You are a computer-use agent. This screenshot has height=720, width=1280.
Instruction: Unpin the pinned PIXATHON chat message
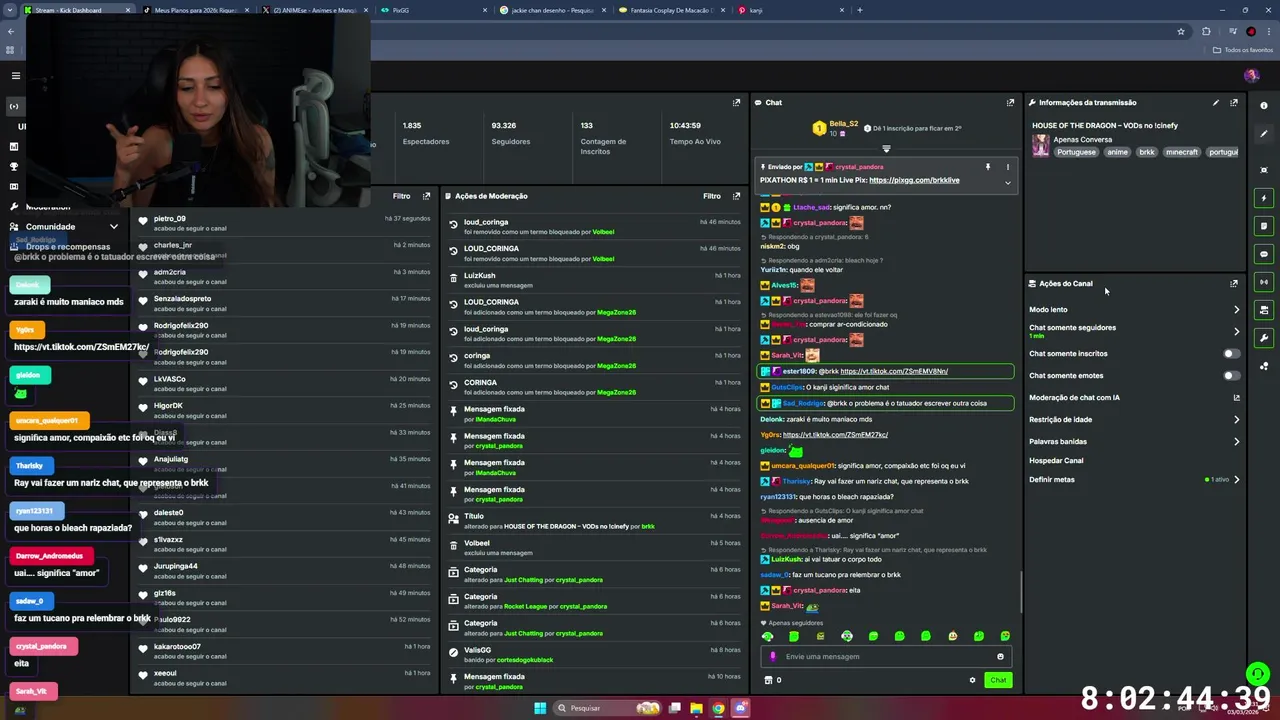[x=987, y=167]
